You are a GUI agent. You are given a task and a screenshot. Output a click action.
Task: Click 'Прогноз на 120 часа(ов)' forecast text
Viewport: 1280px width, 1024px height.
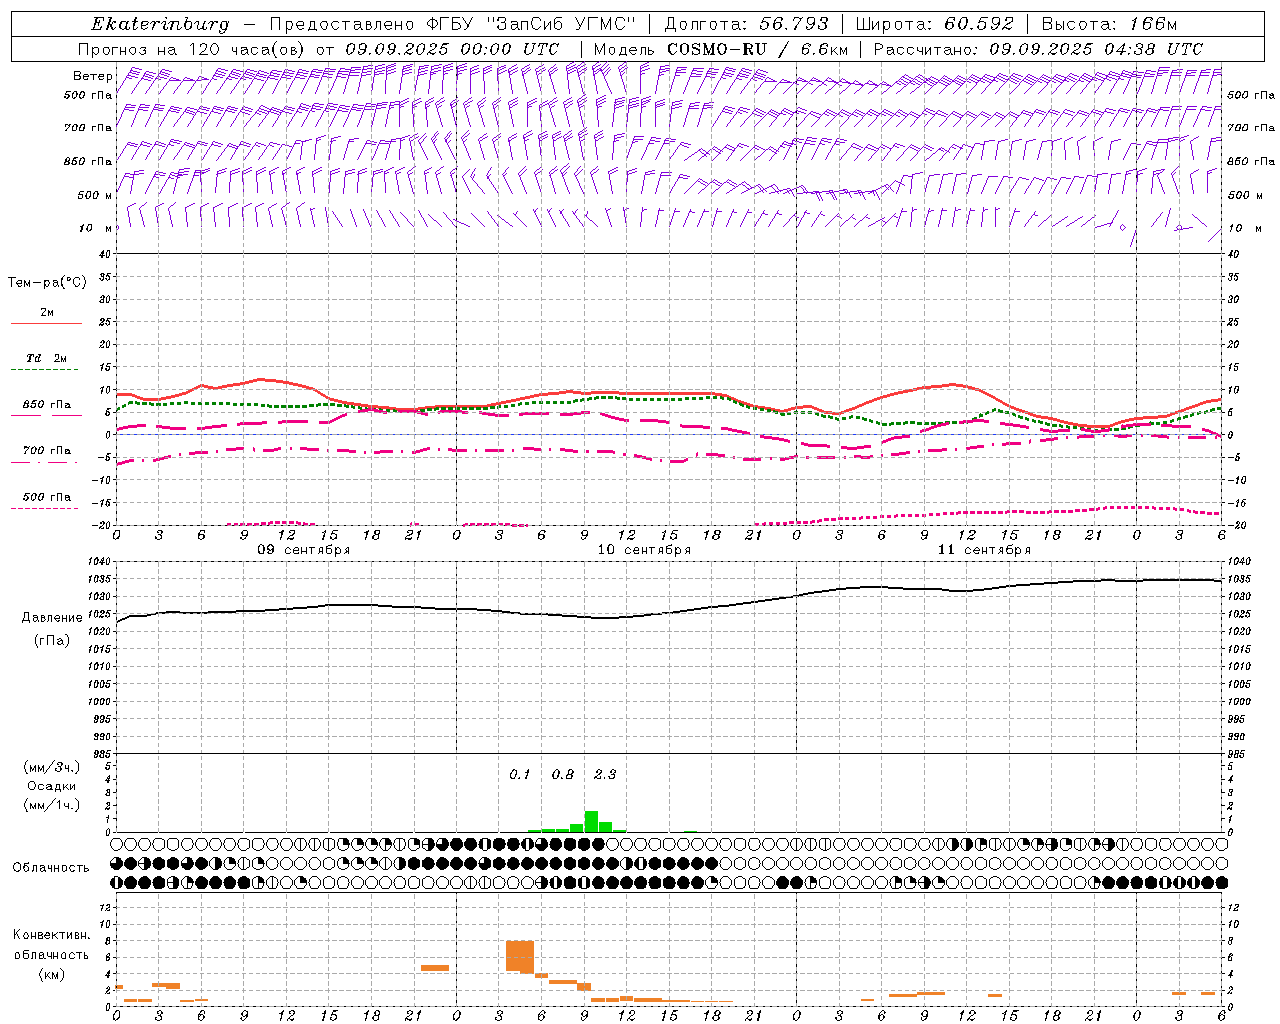click(192, 49)
